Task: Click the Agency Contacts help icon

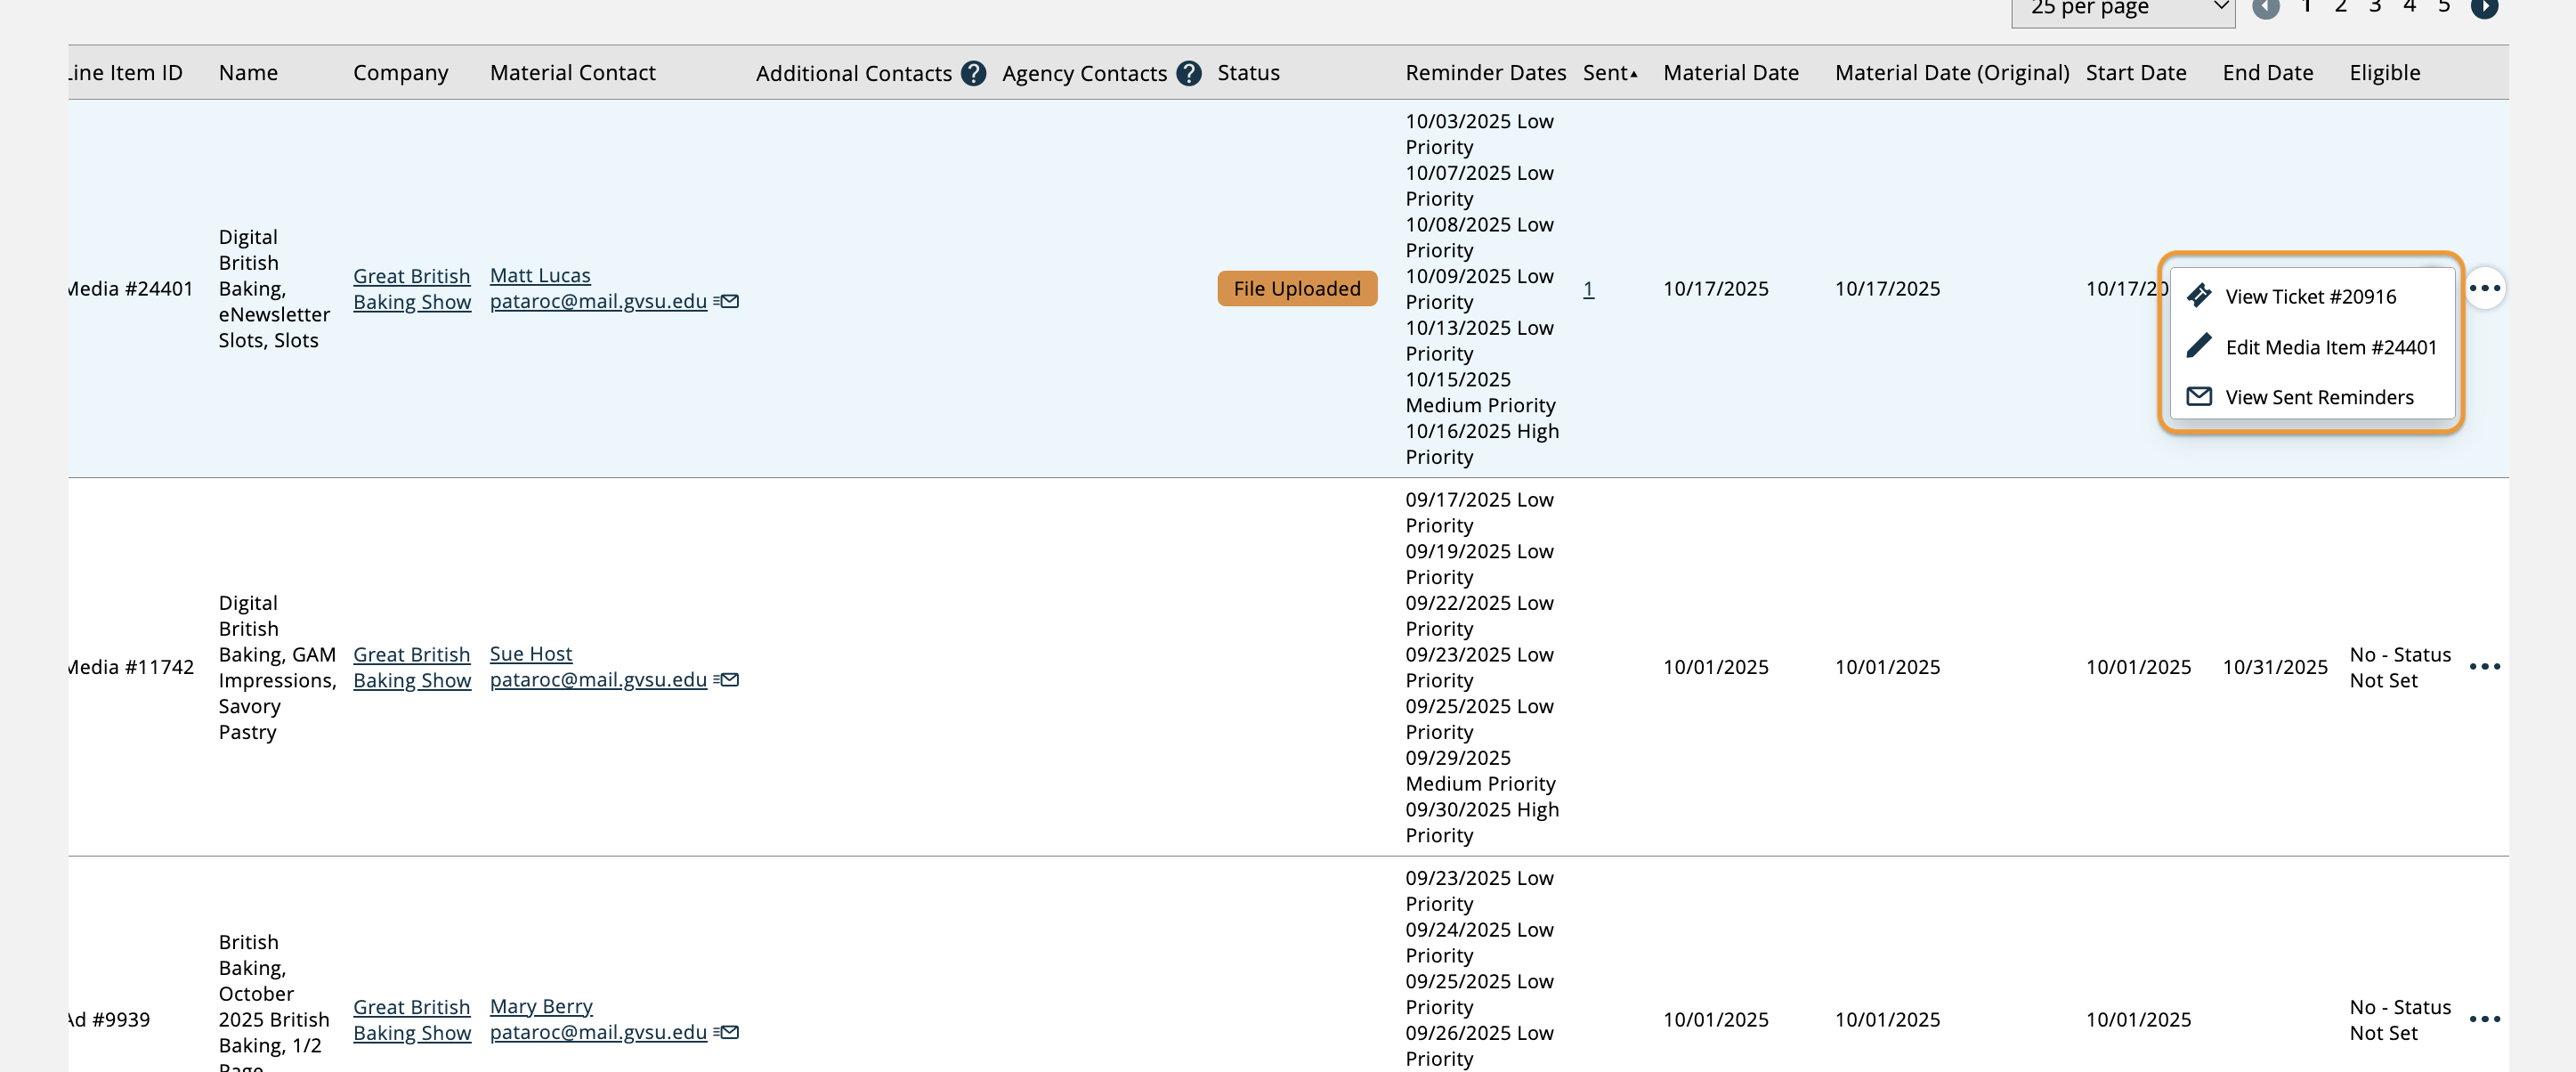Action: coord(1188,73)
